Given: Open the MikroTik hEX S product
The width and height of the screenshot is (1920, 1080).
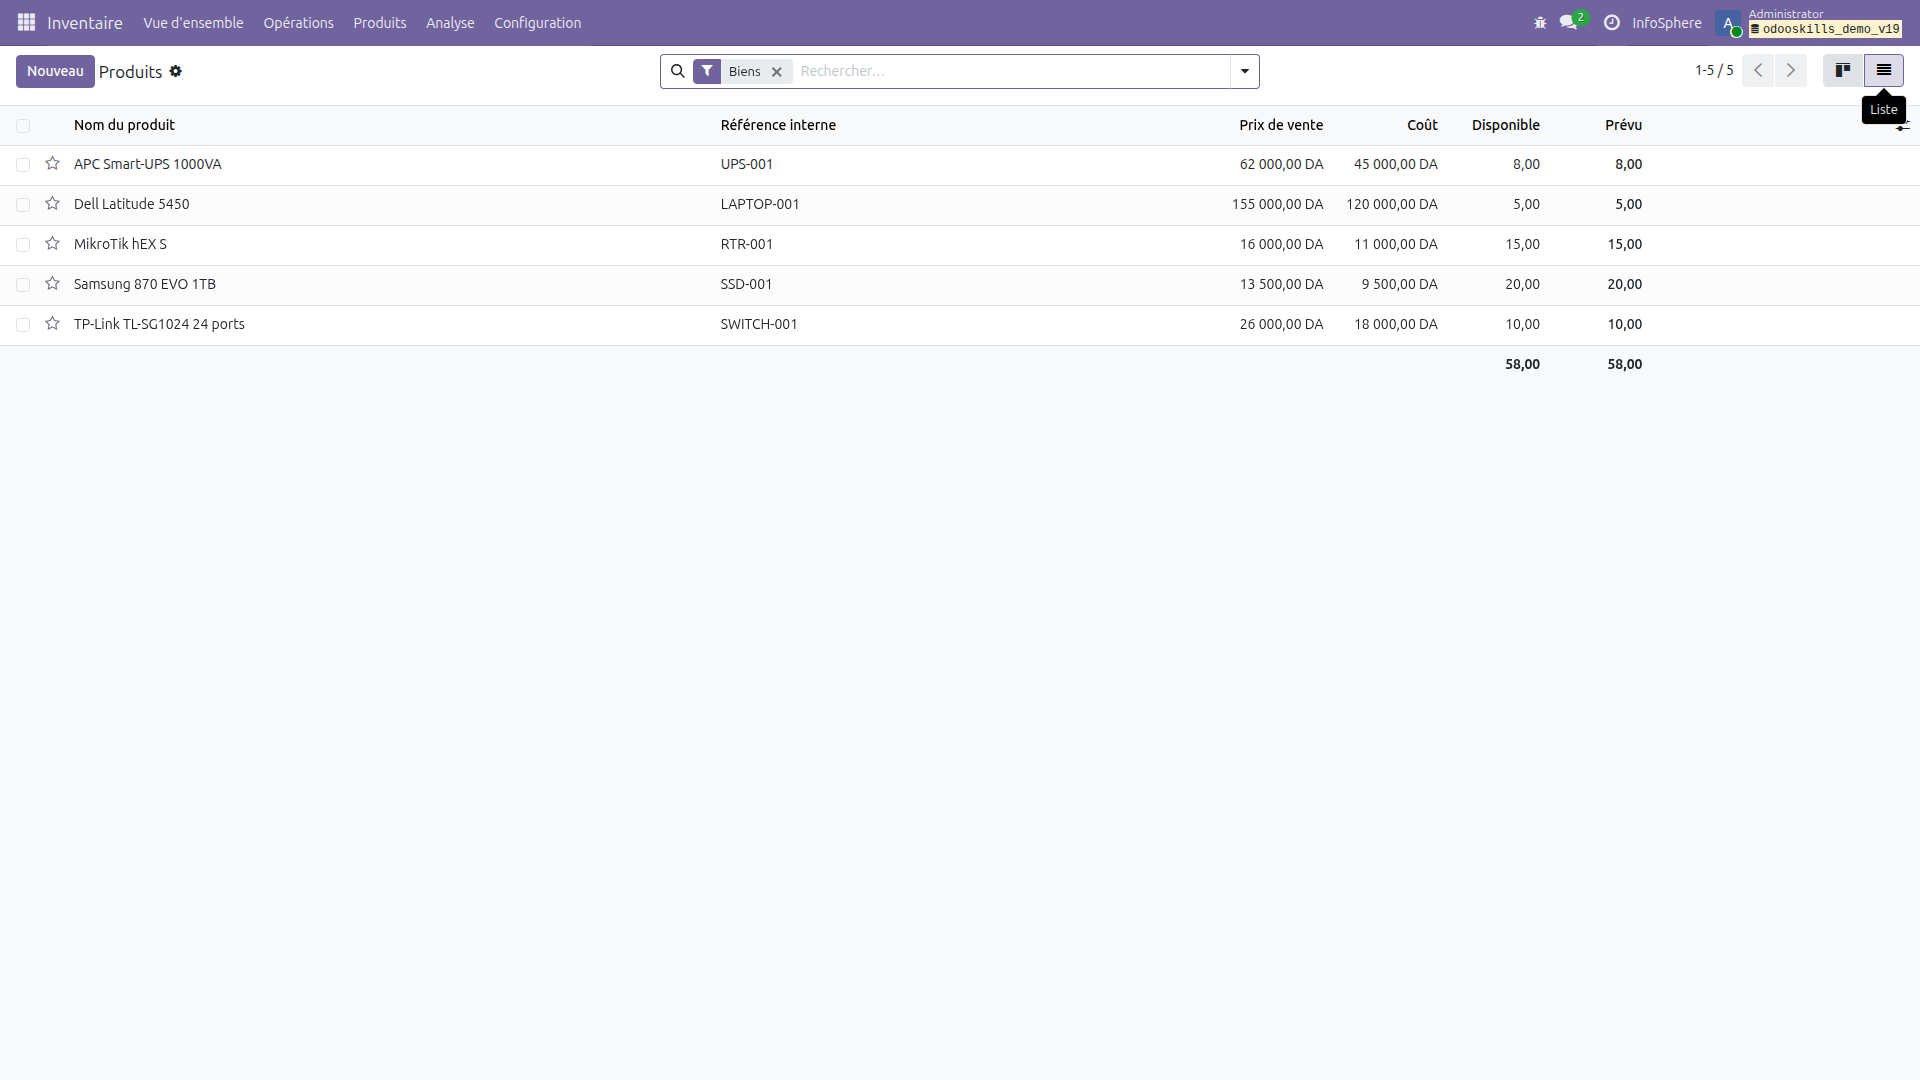Looking at the screenshot, I should pyautogui.click(x=120, y=244).
